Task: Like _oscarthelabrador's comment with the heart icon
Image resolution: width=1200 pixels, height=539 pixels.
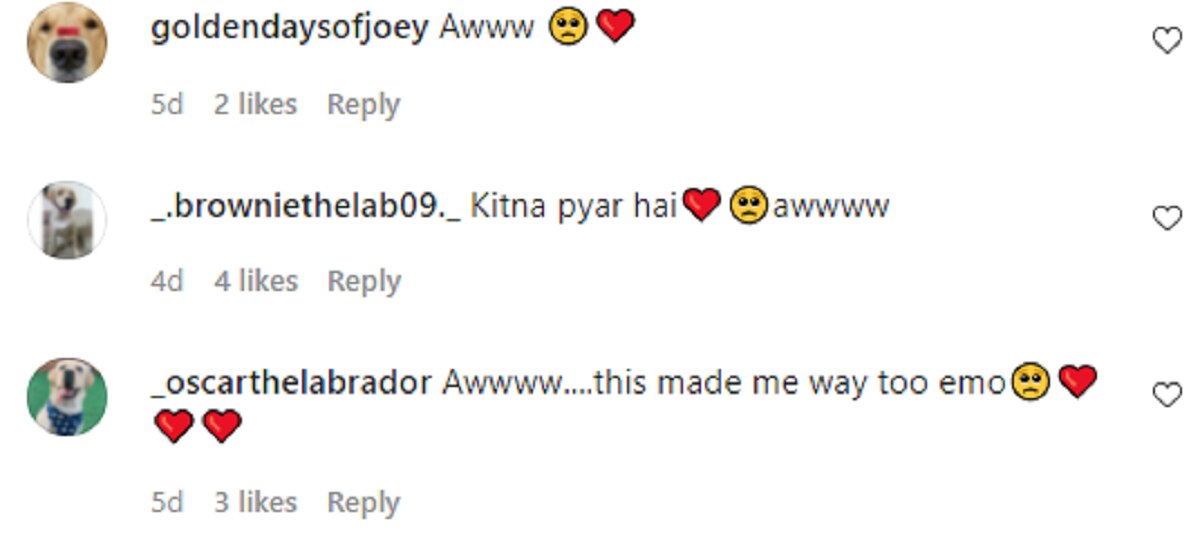Action: (x=1167, y=396)
